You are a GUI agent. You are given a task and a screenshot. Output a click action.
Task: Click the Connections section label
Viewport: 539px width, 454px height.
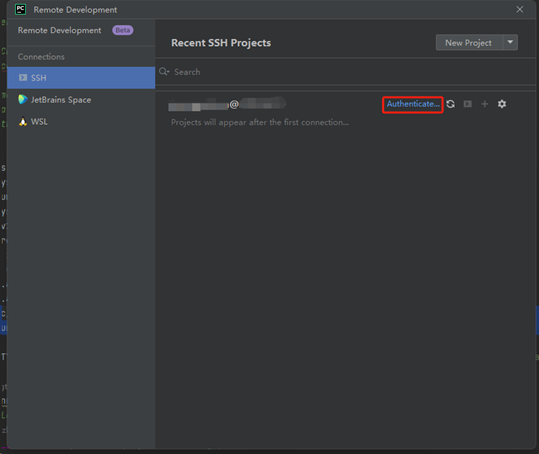pos(41,57)
